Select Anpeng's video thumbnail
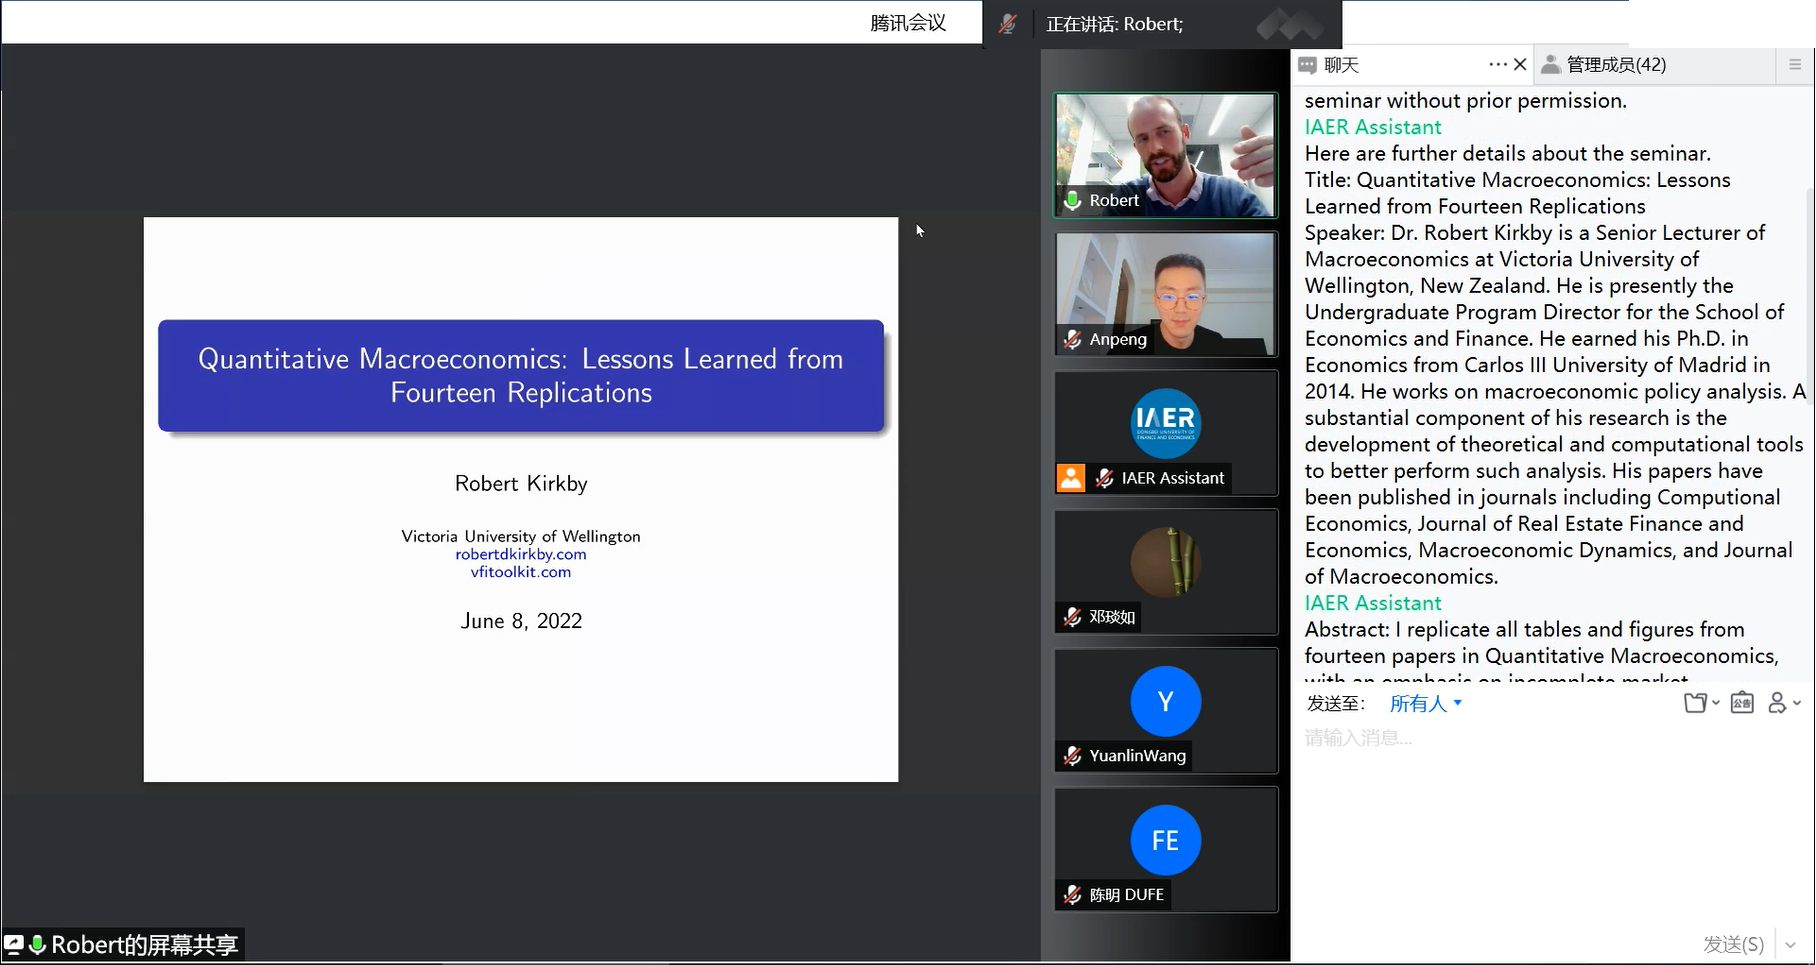The width and height of the screenshot is (1816, 965). tap(1166, 294)
